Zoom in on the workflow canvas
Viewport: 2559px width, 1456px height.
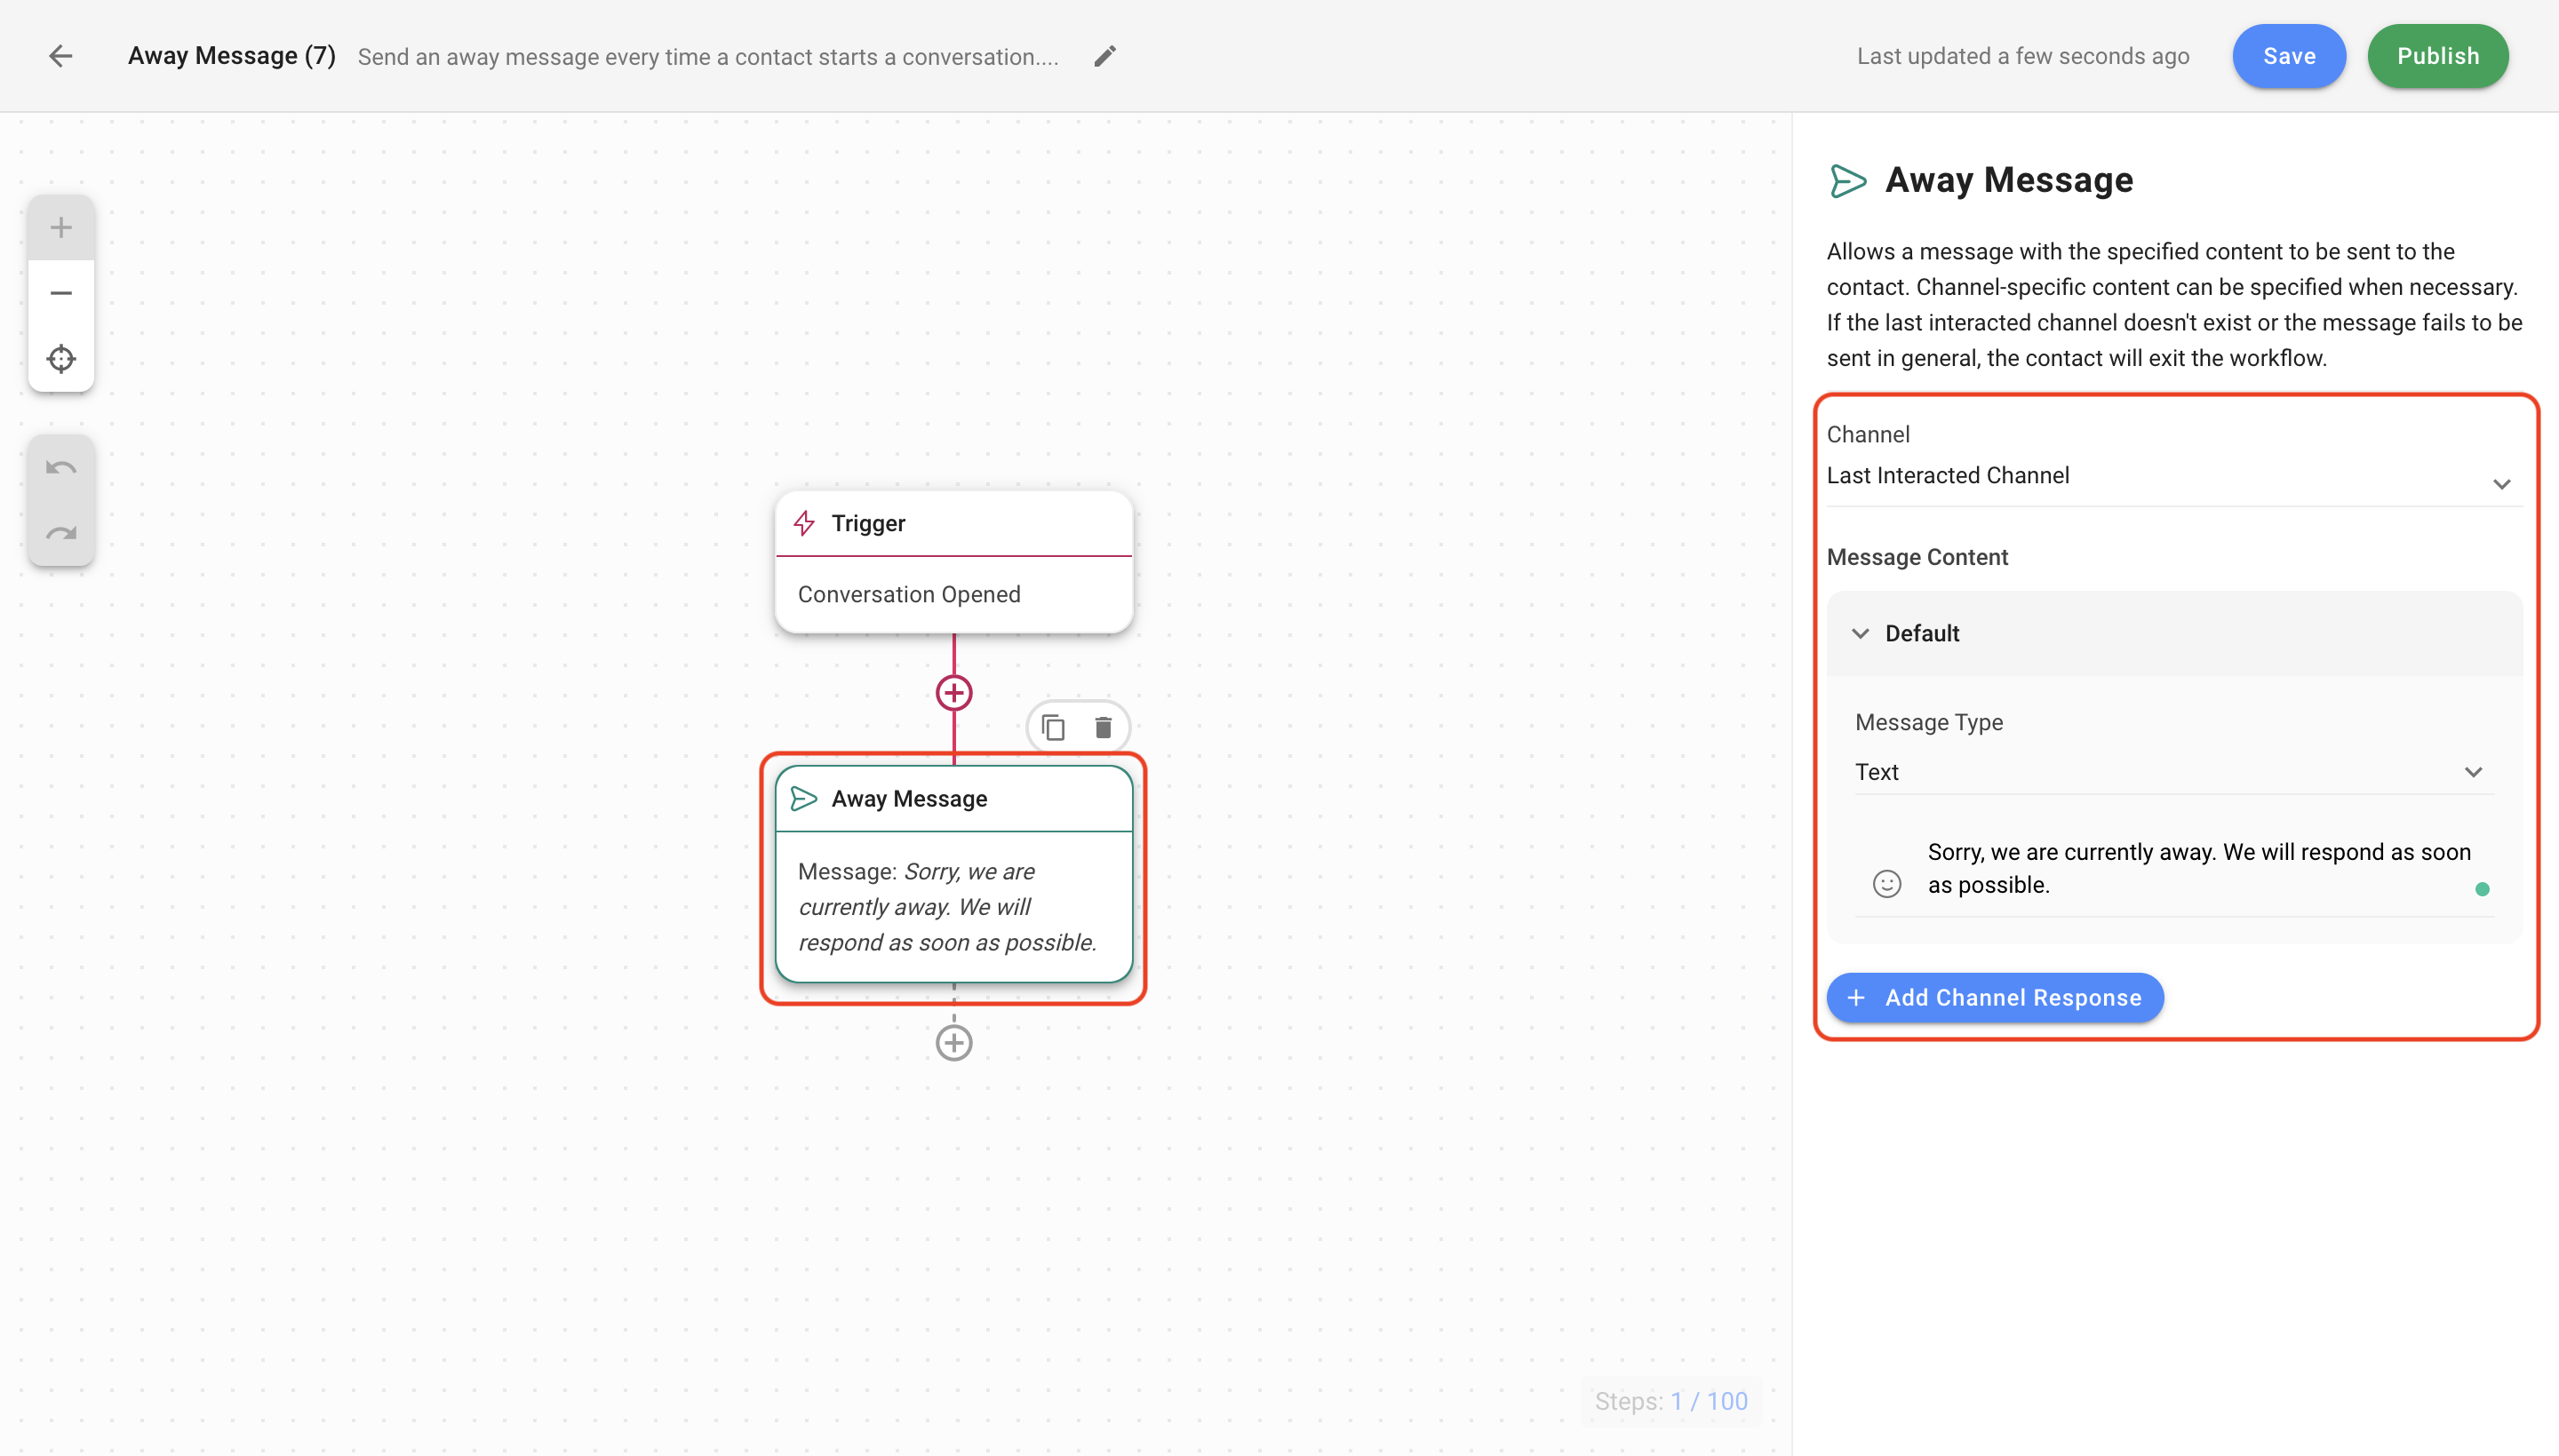pos(61,228)
